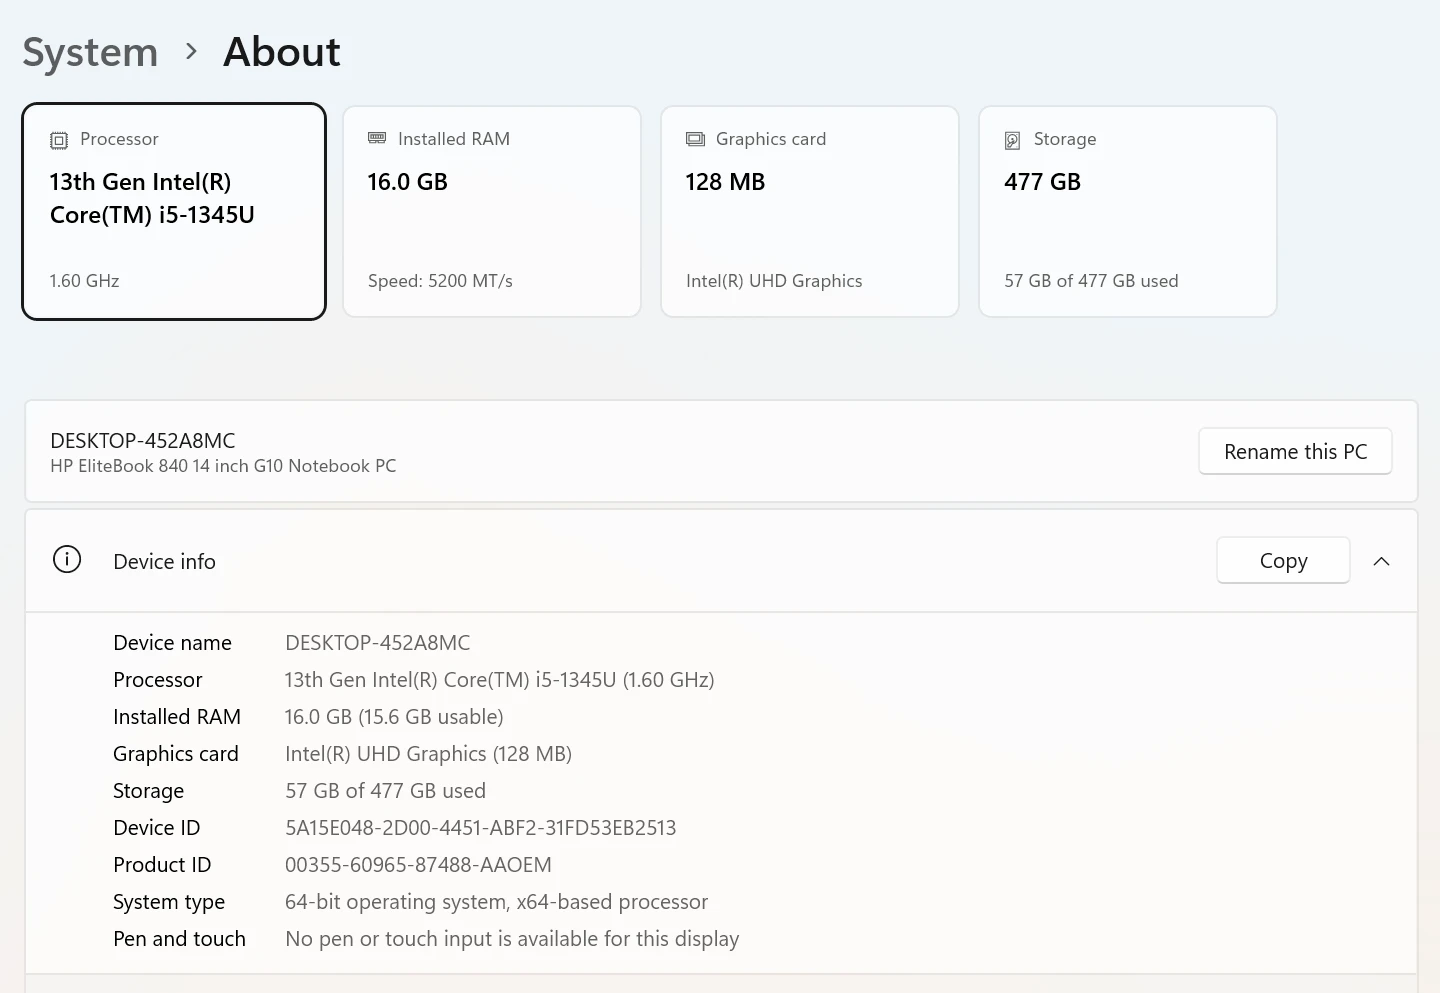Click the HP EliteBook 840 model name
Viewport: 1440px width, 993px height.
[x=223, y=466]
